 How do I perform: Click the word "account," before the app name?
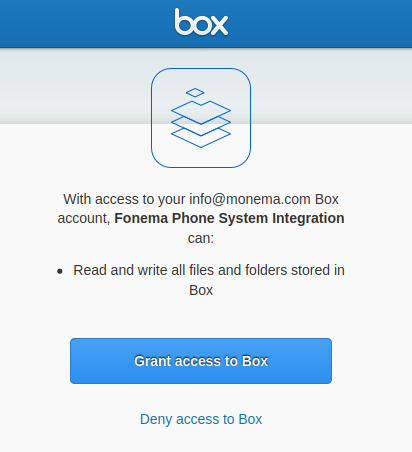pyautogui.click(x=84, y=219)
